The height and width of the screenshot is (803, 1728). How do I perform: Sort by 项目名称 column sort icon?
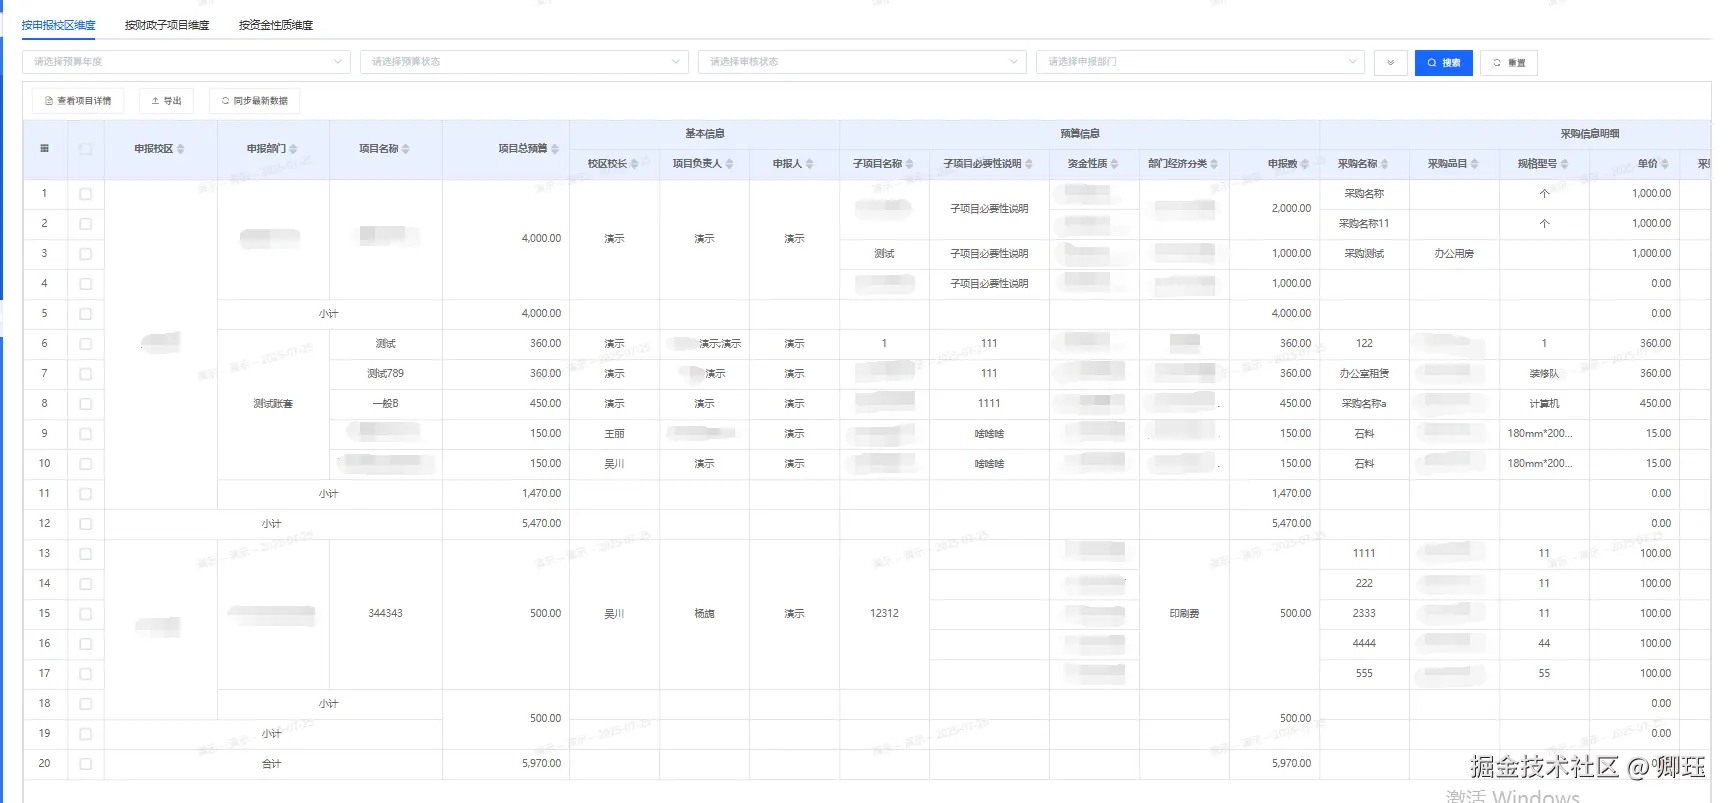click(406, 149)
